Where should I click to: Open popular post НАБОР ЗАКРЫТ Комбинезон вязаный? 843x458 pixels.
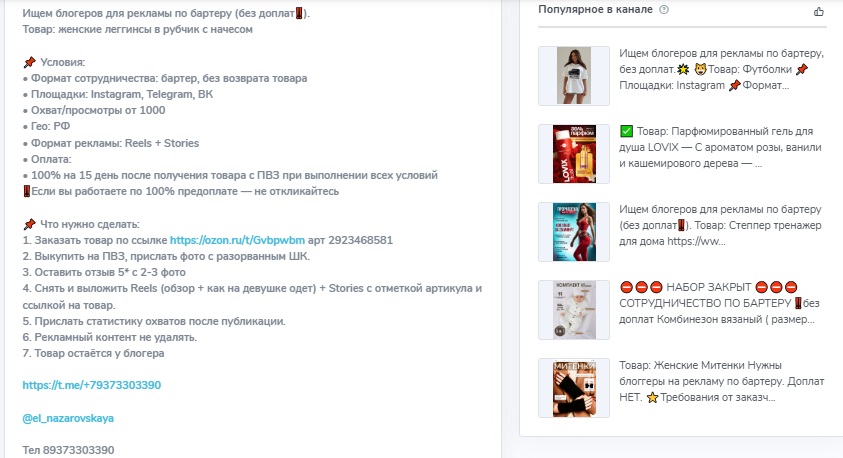(x=719, y=303)
